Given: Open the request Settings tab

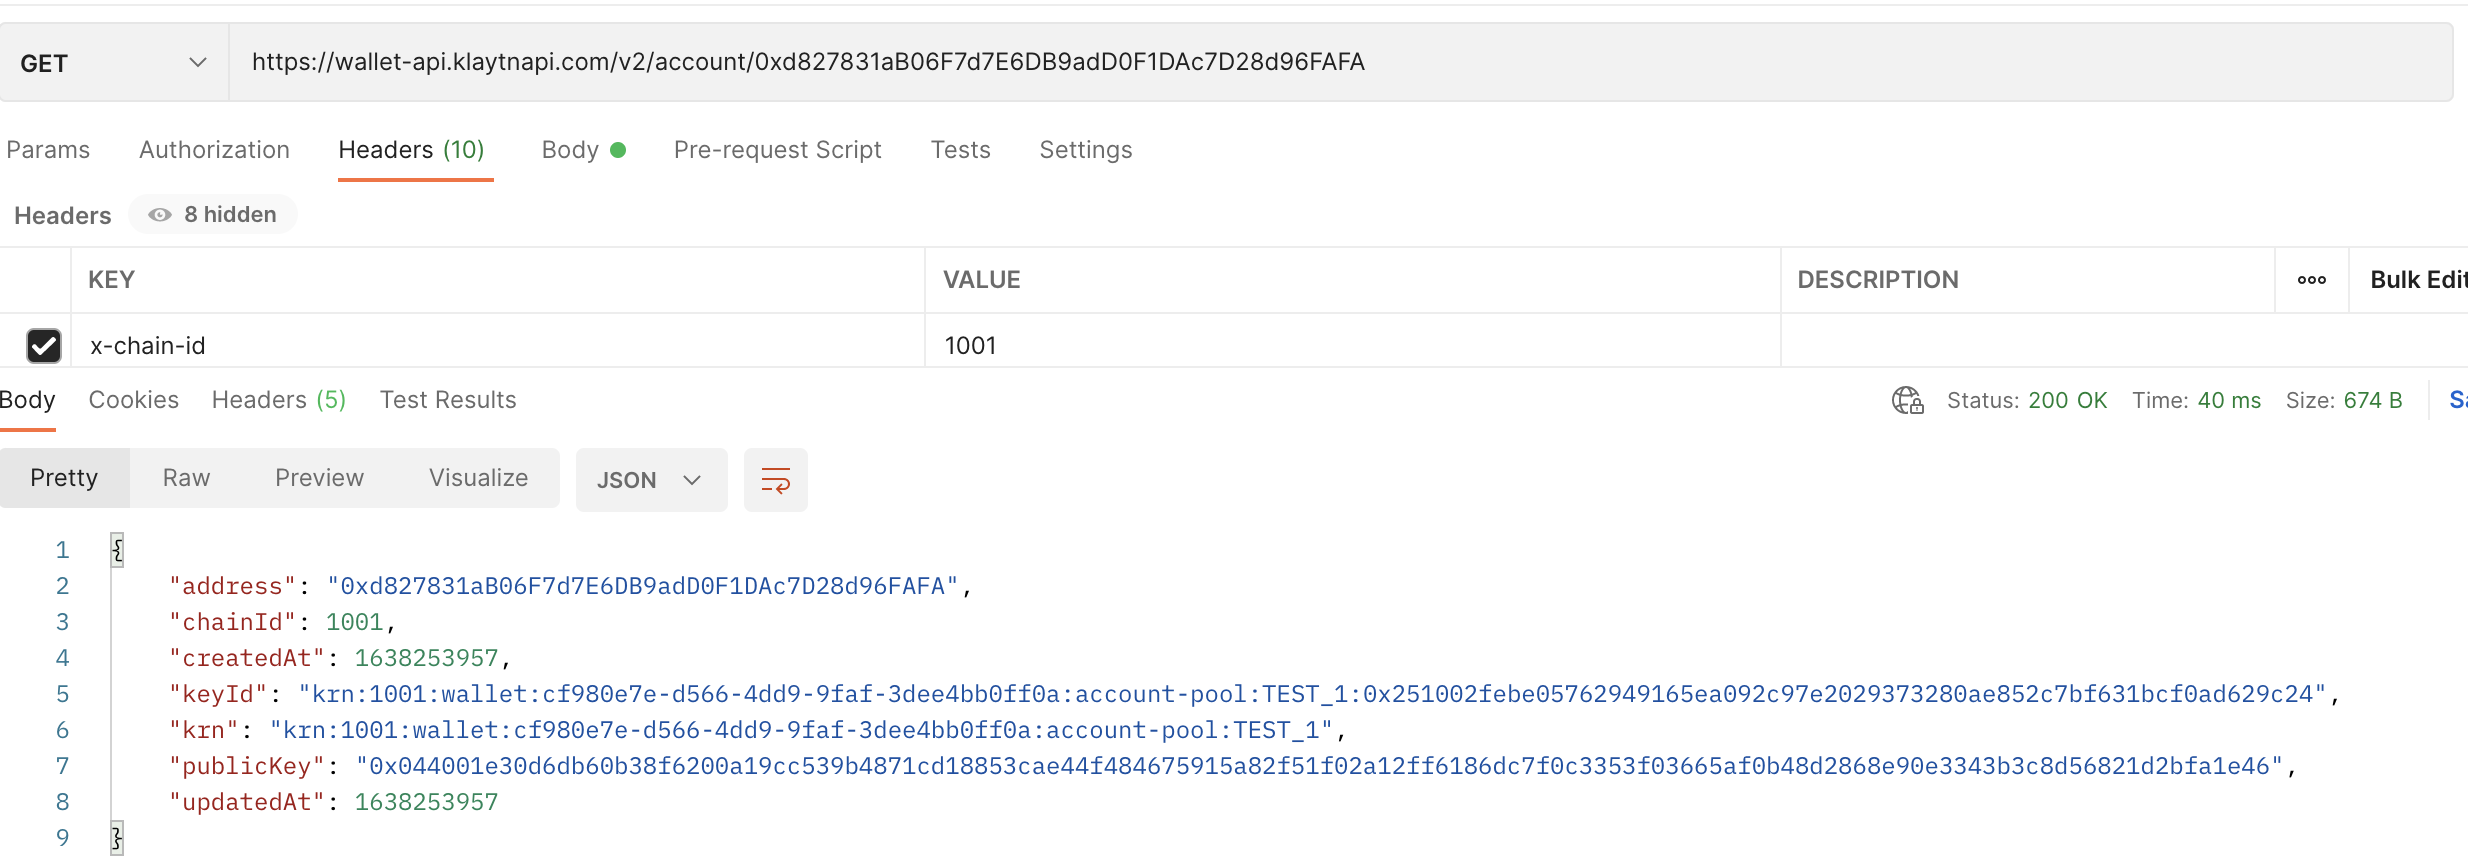Looking at the screenshot, I should click(x=1085, y=150).
